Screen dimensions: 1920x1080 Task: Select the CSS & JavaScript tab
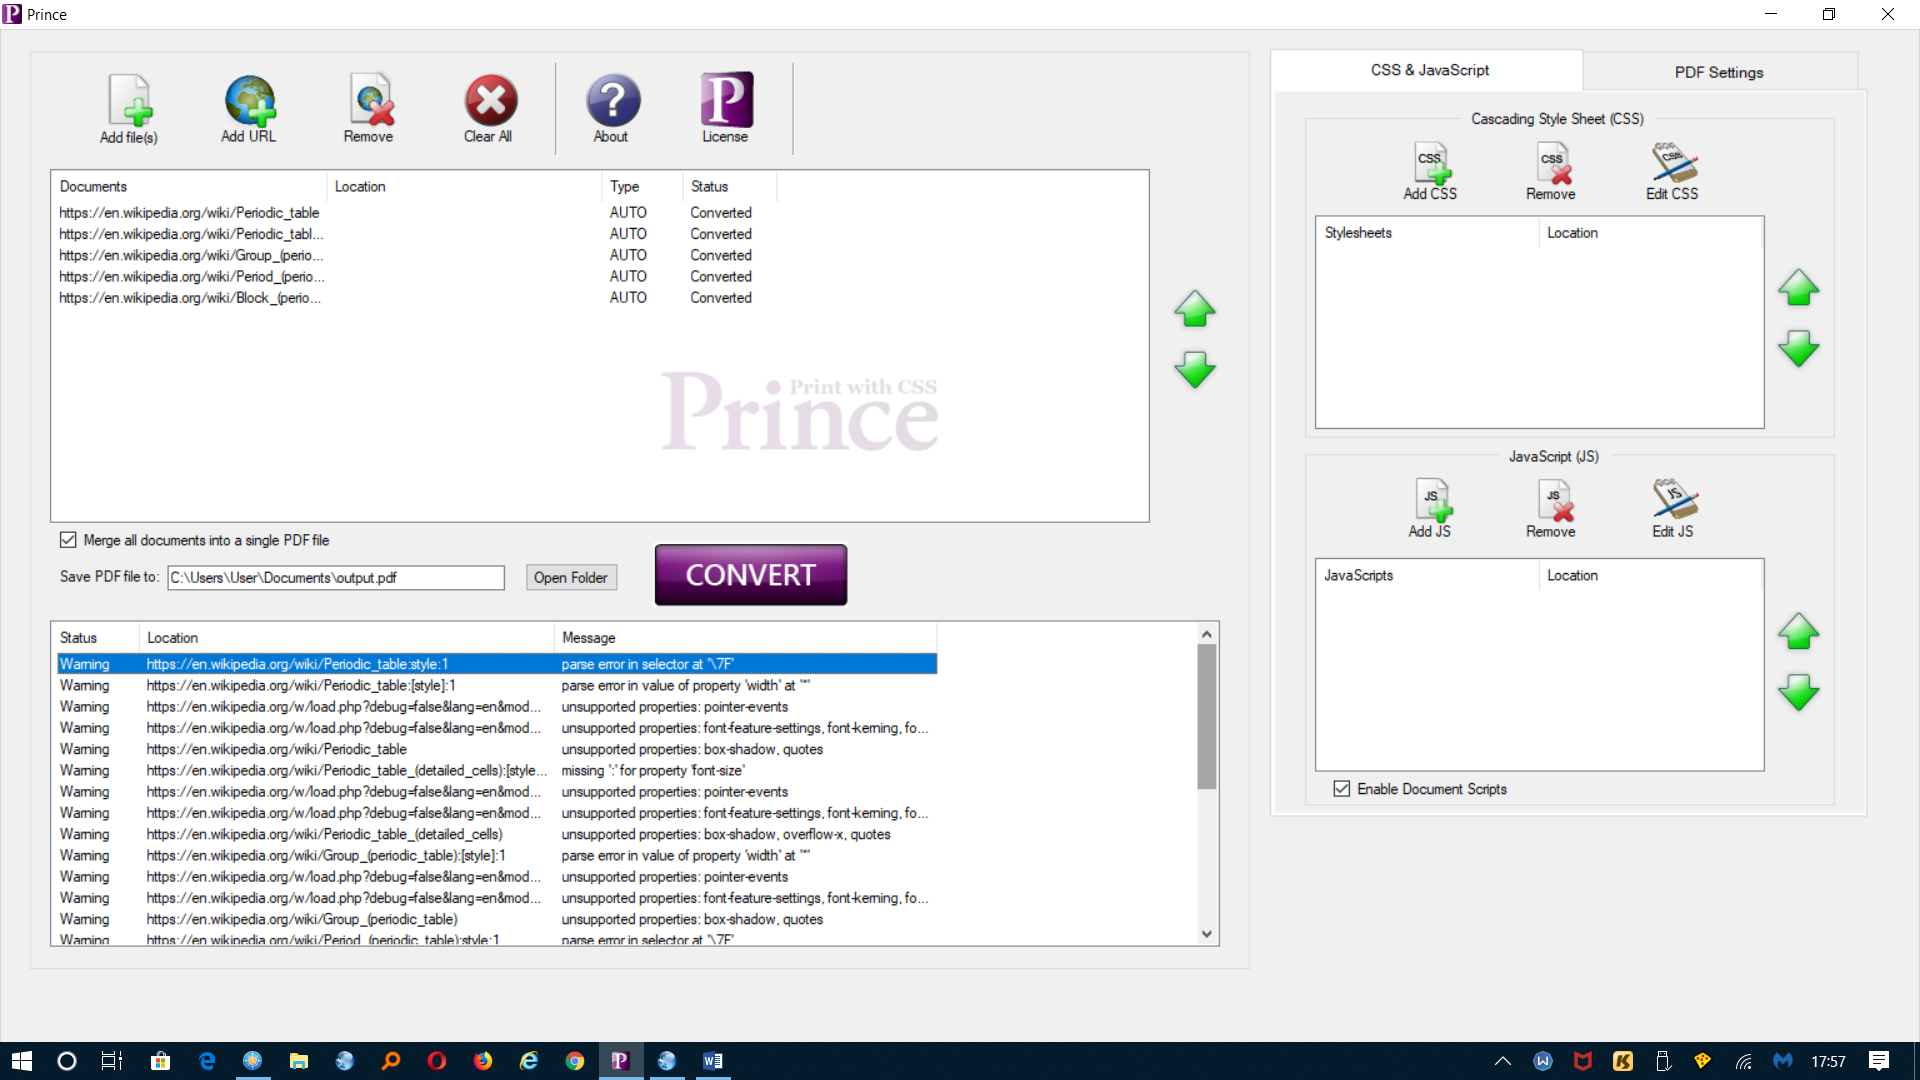pyautogui.click(x=1429, y=70)
